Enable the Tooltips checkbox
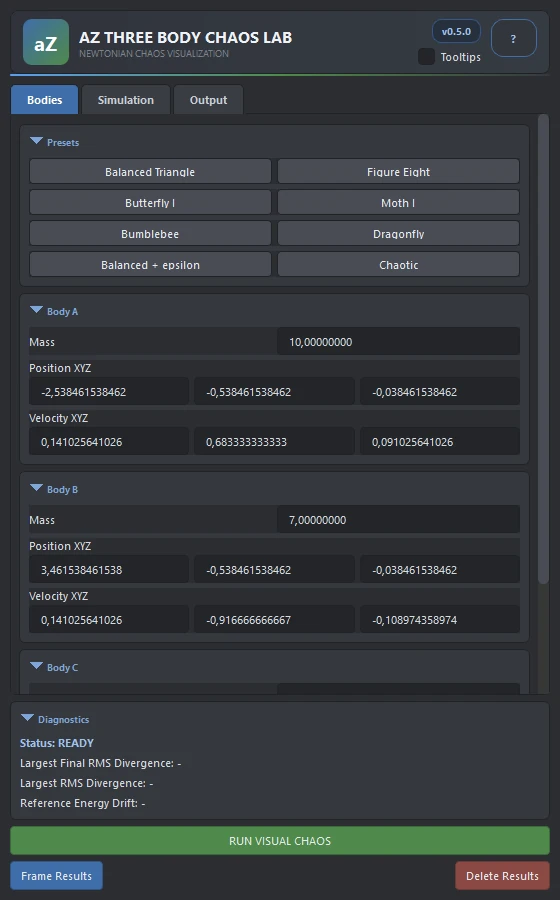The height and width of the screenshot is (900, 560). [426, 57]
